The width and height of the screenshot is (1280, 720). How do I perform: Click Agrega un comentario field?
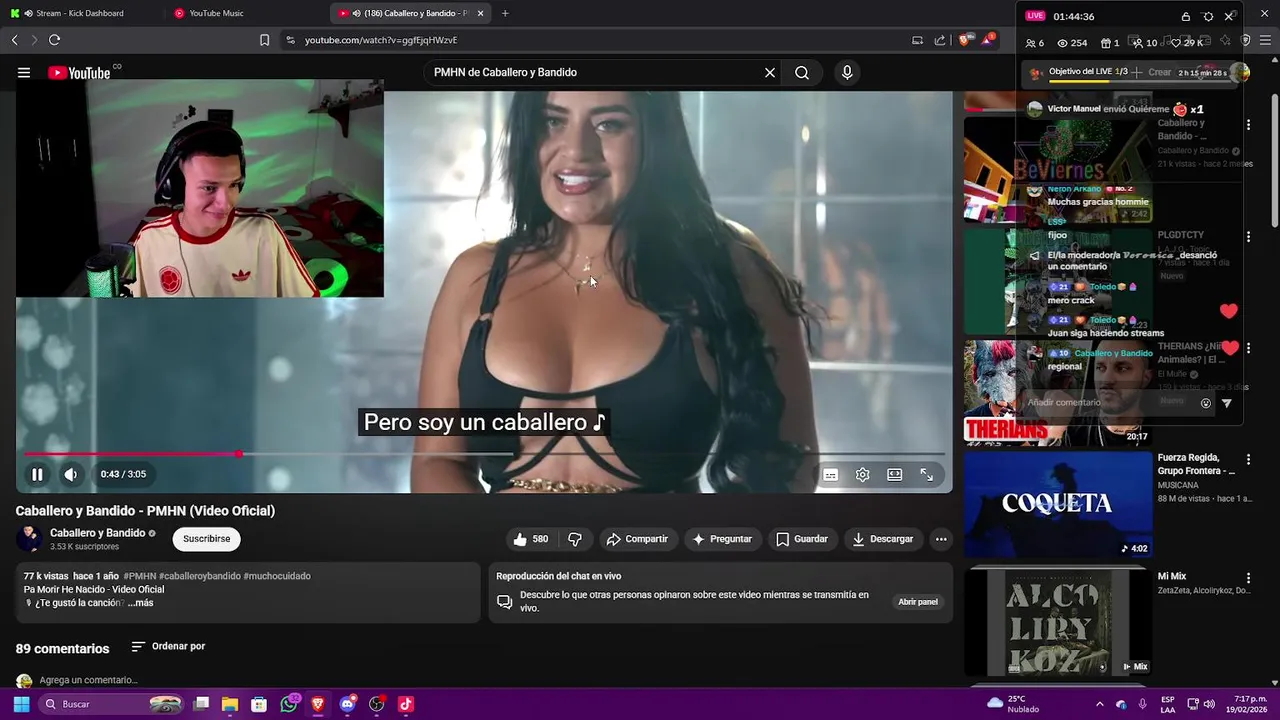(88, 680)
